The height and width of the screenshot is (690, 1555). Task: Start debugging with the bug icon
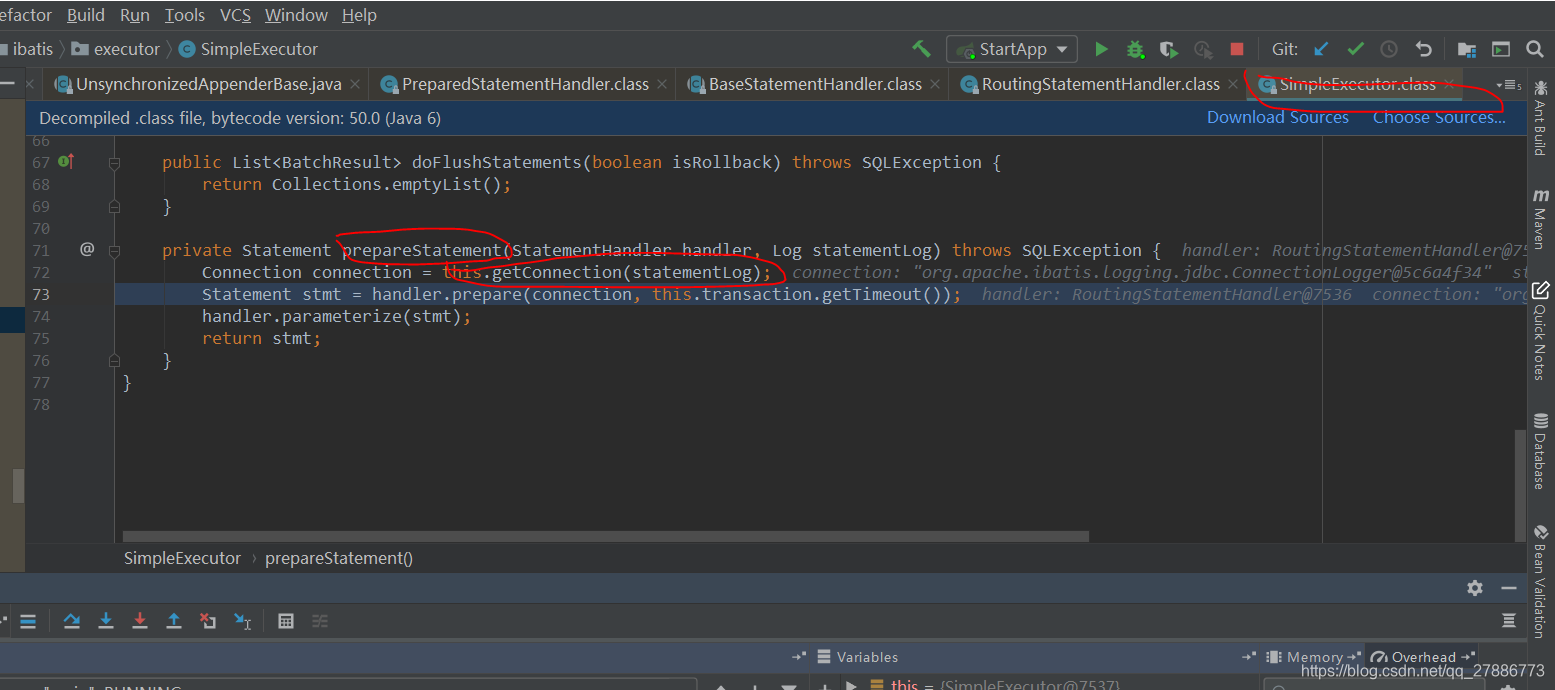point(1135,48)
